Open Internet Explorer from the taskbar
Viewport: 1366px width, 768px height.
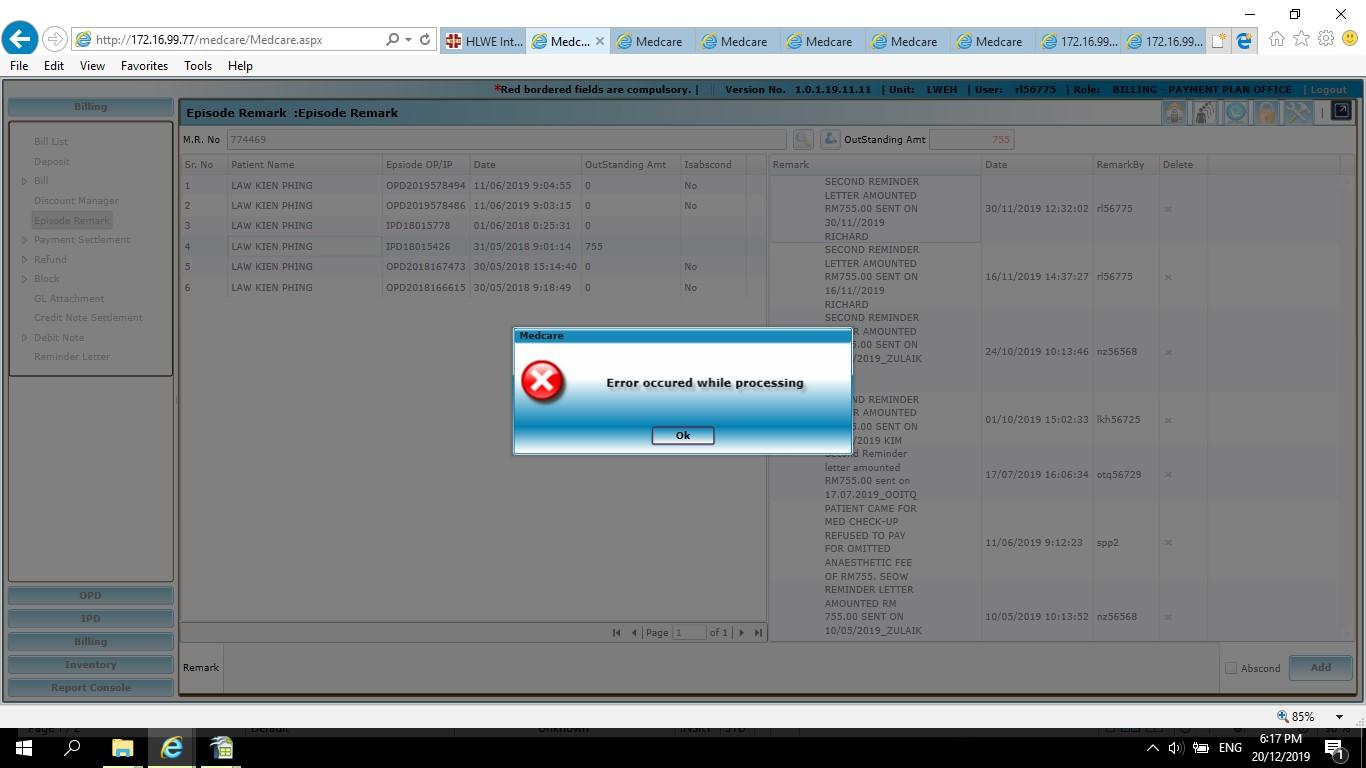tap(172, 748)
